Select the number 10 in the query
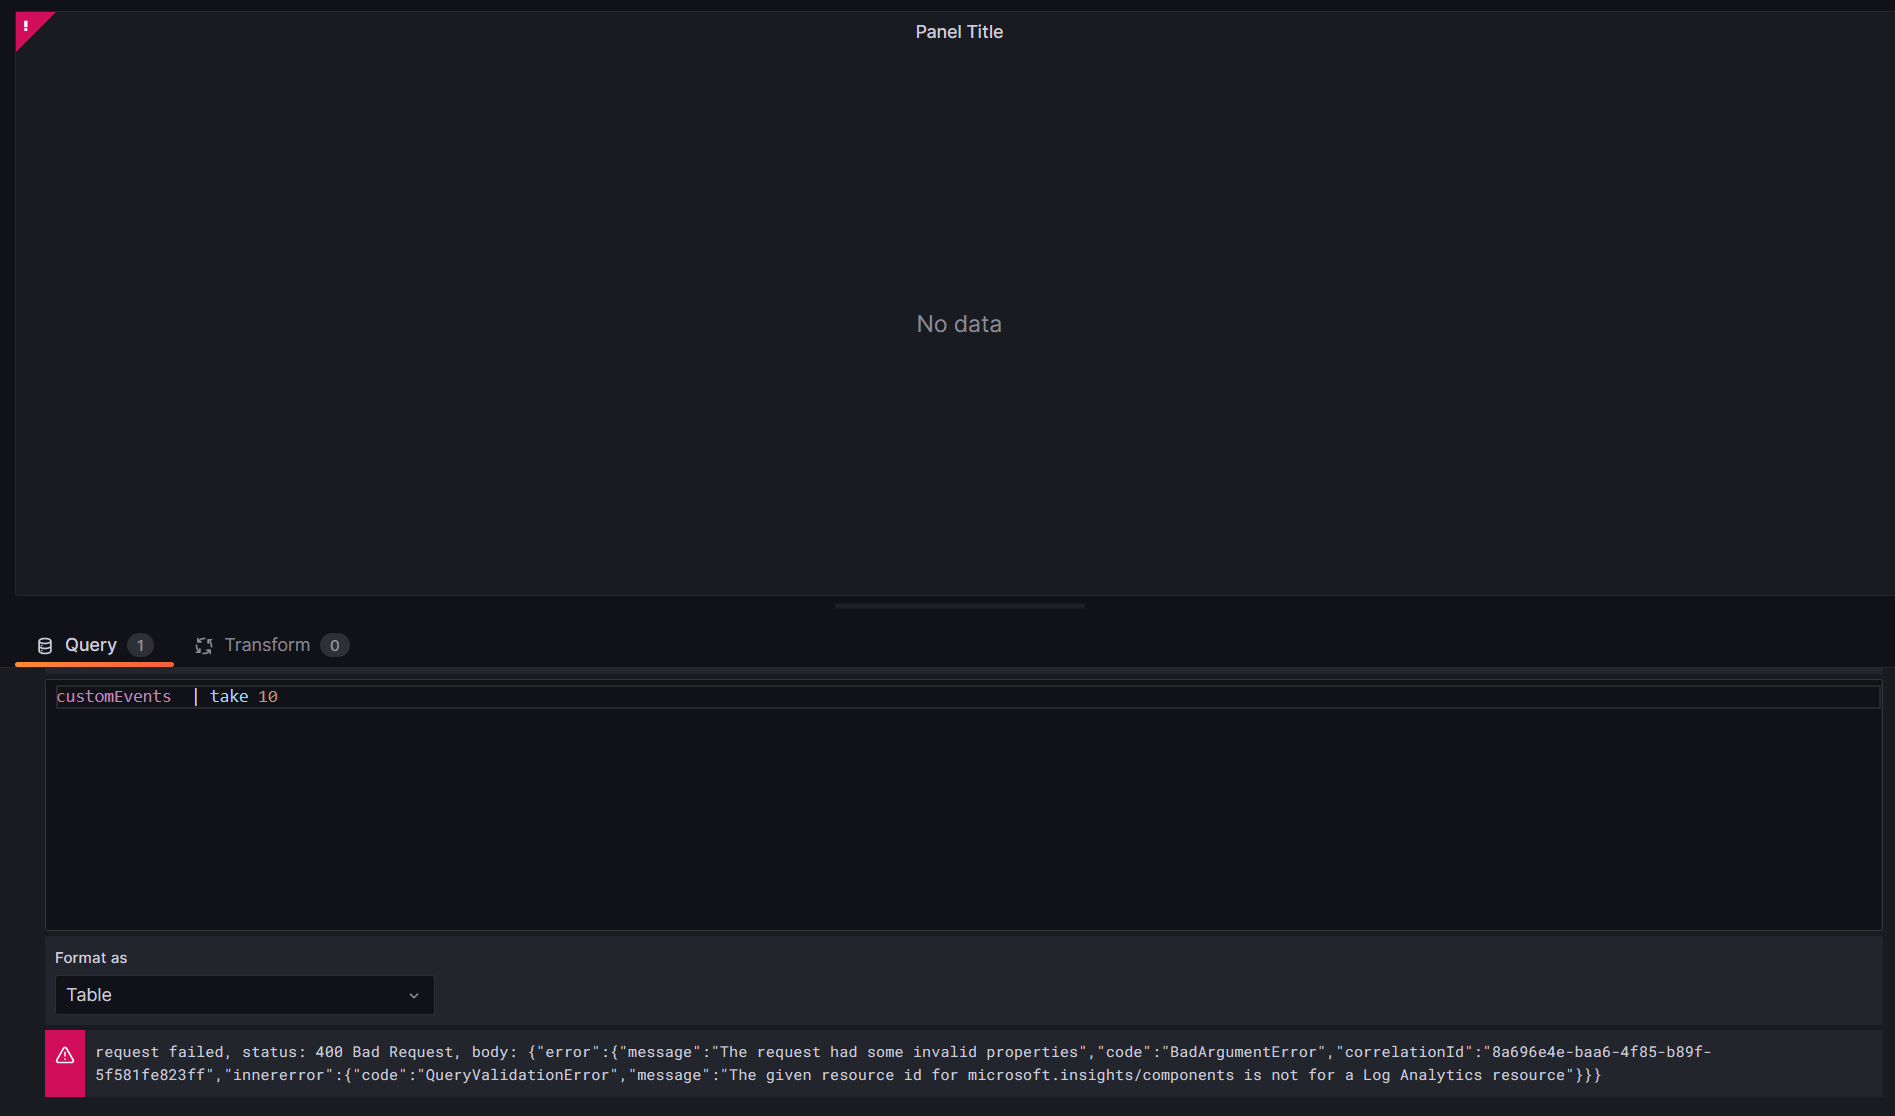Screen dimensions: 1895x1116 (268, 696)
